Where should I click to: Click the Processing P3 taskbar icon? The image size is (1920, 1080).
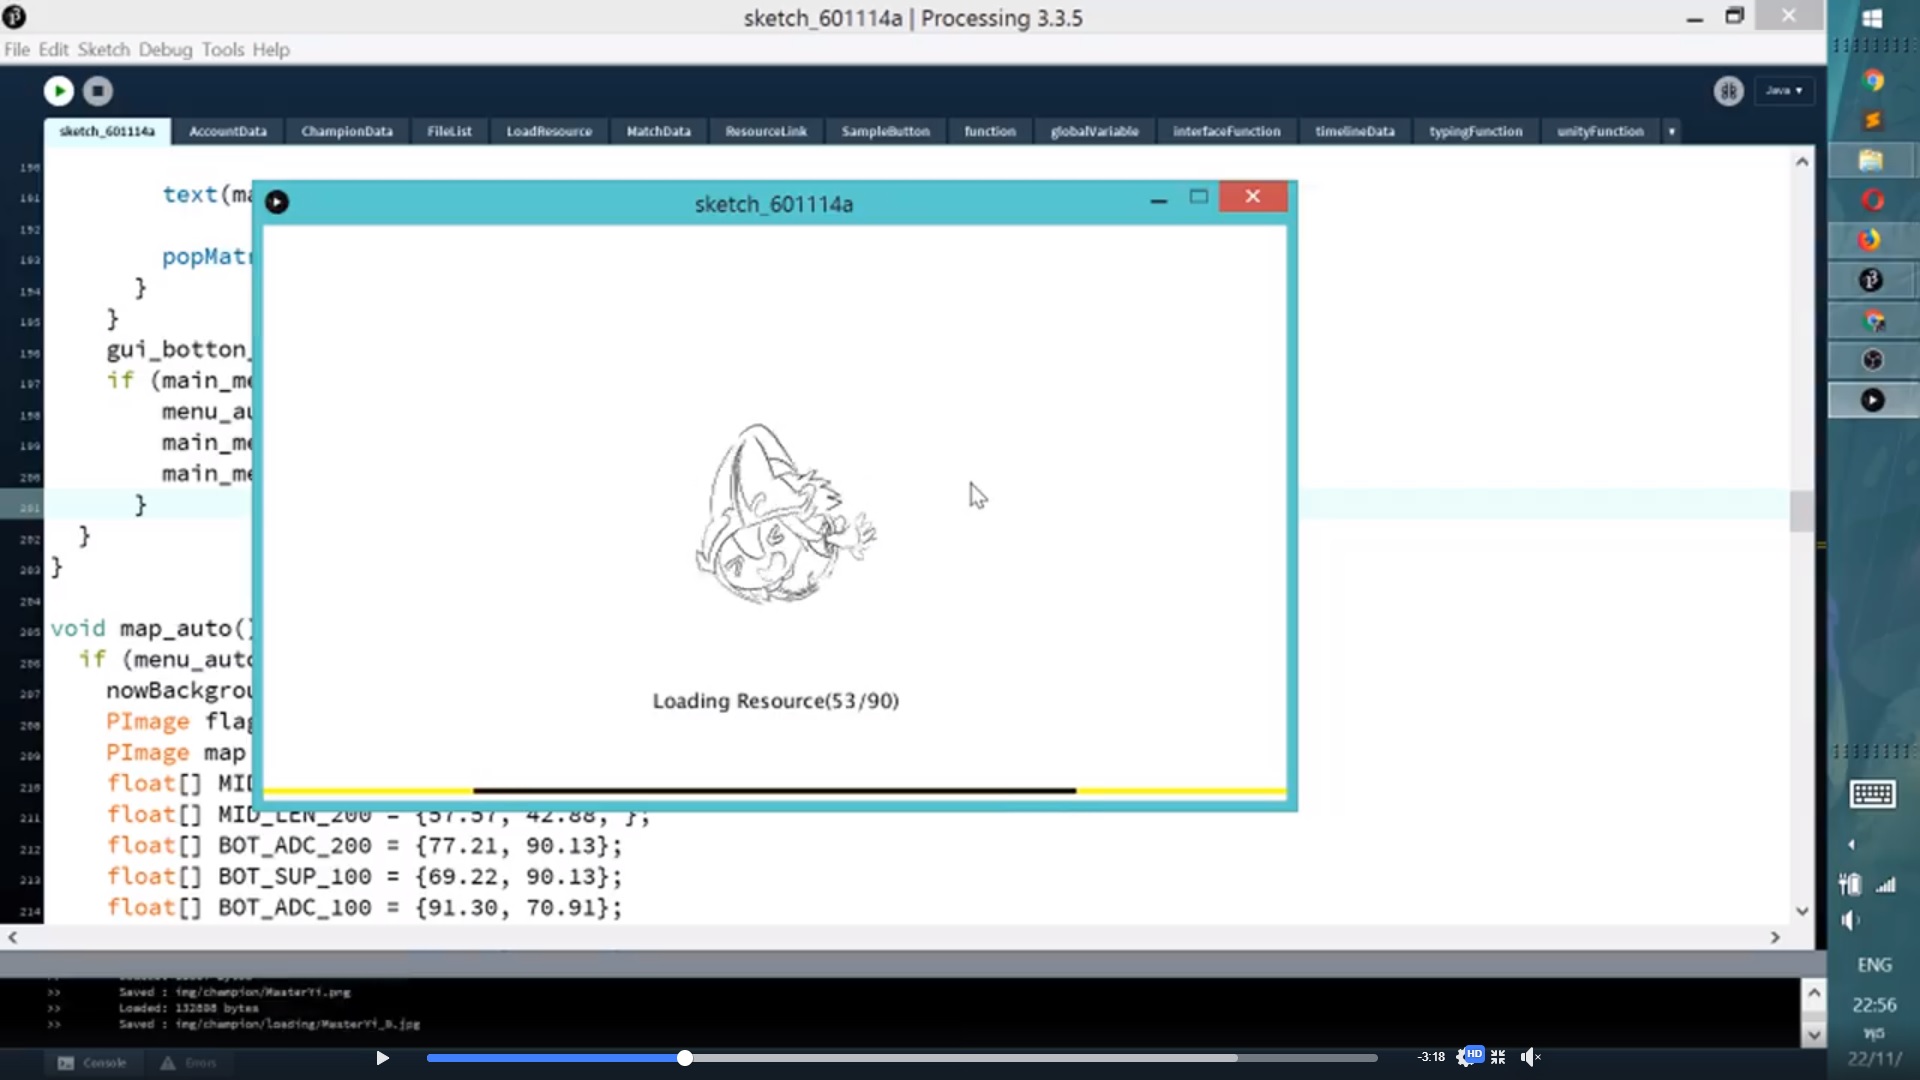(1871, 280)
